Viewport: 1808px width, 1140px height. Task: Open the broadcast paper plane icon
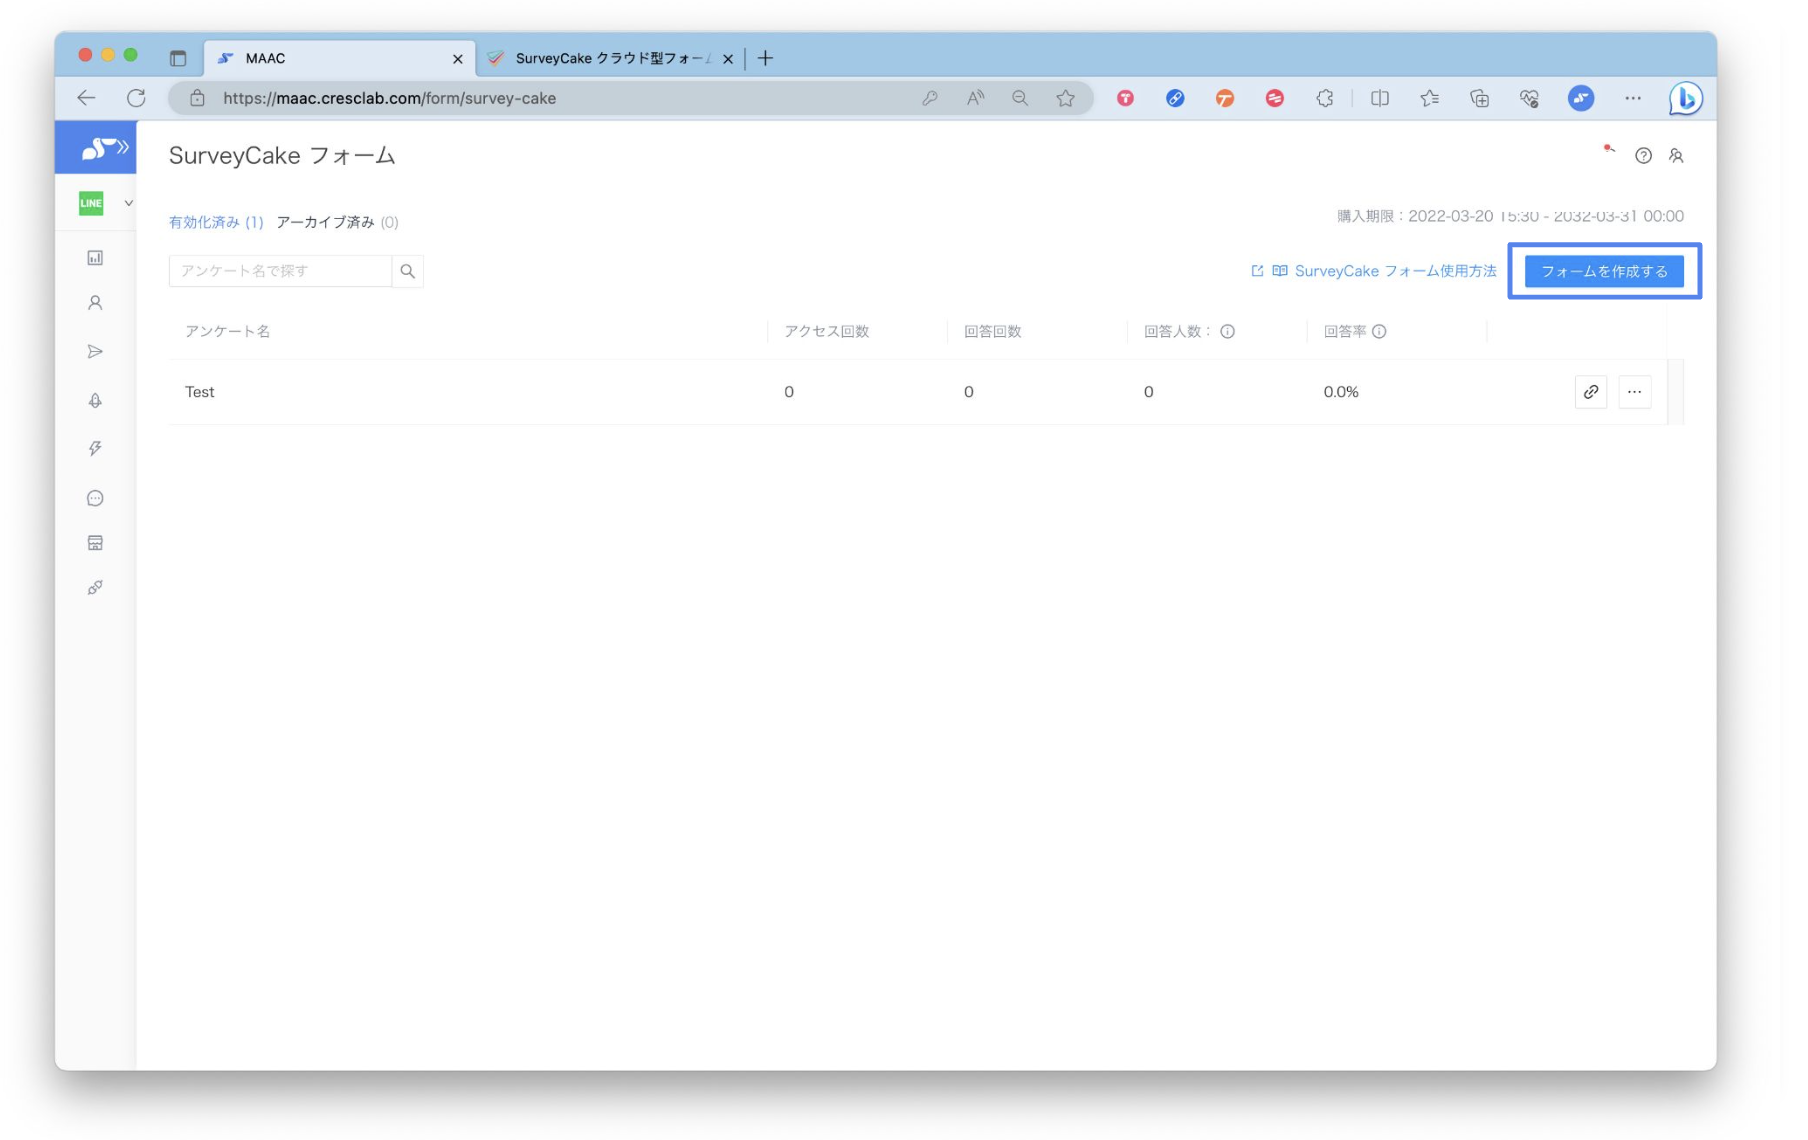95,351
